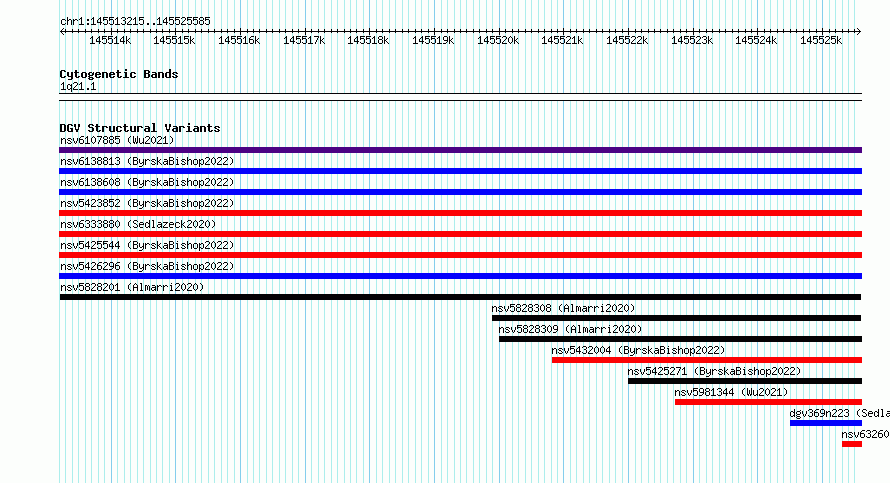Click the blue bar under dgv369n223
Image resolution: width=890 pixels, height=483 pixels.
[826, 423]
